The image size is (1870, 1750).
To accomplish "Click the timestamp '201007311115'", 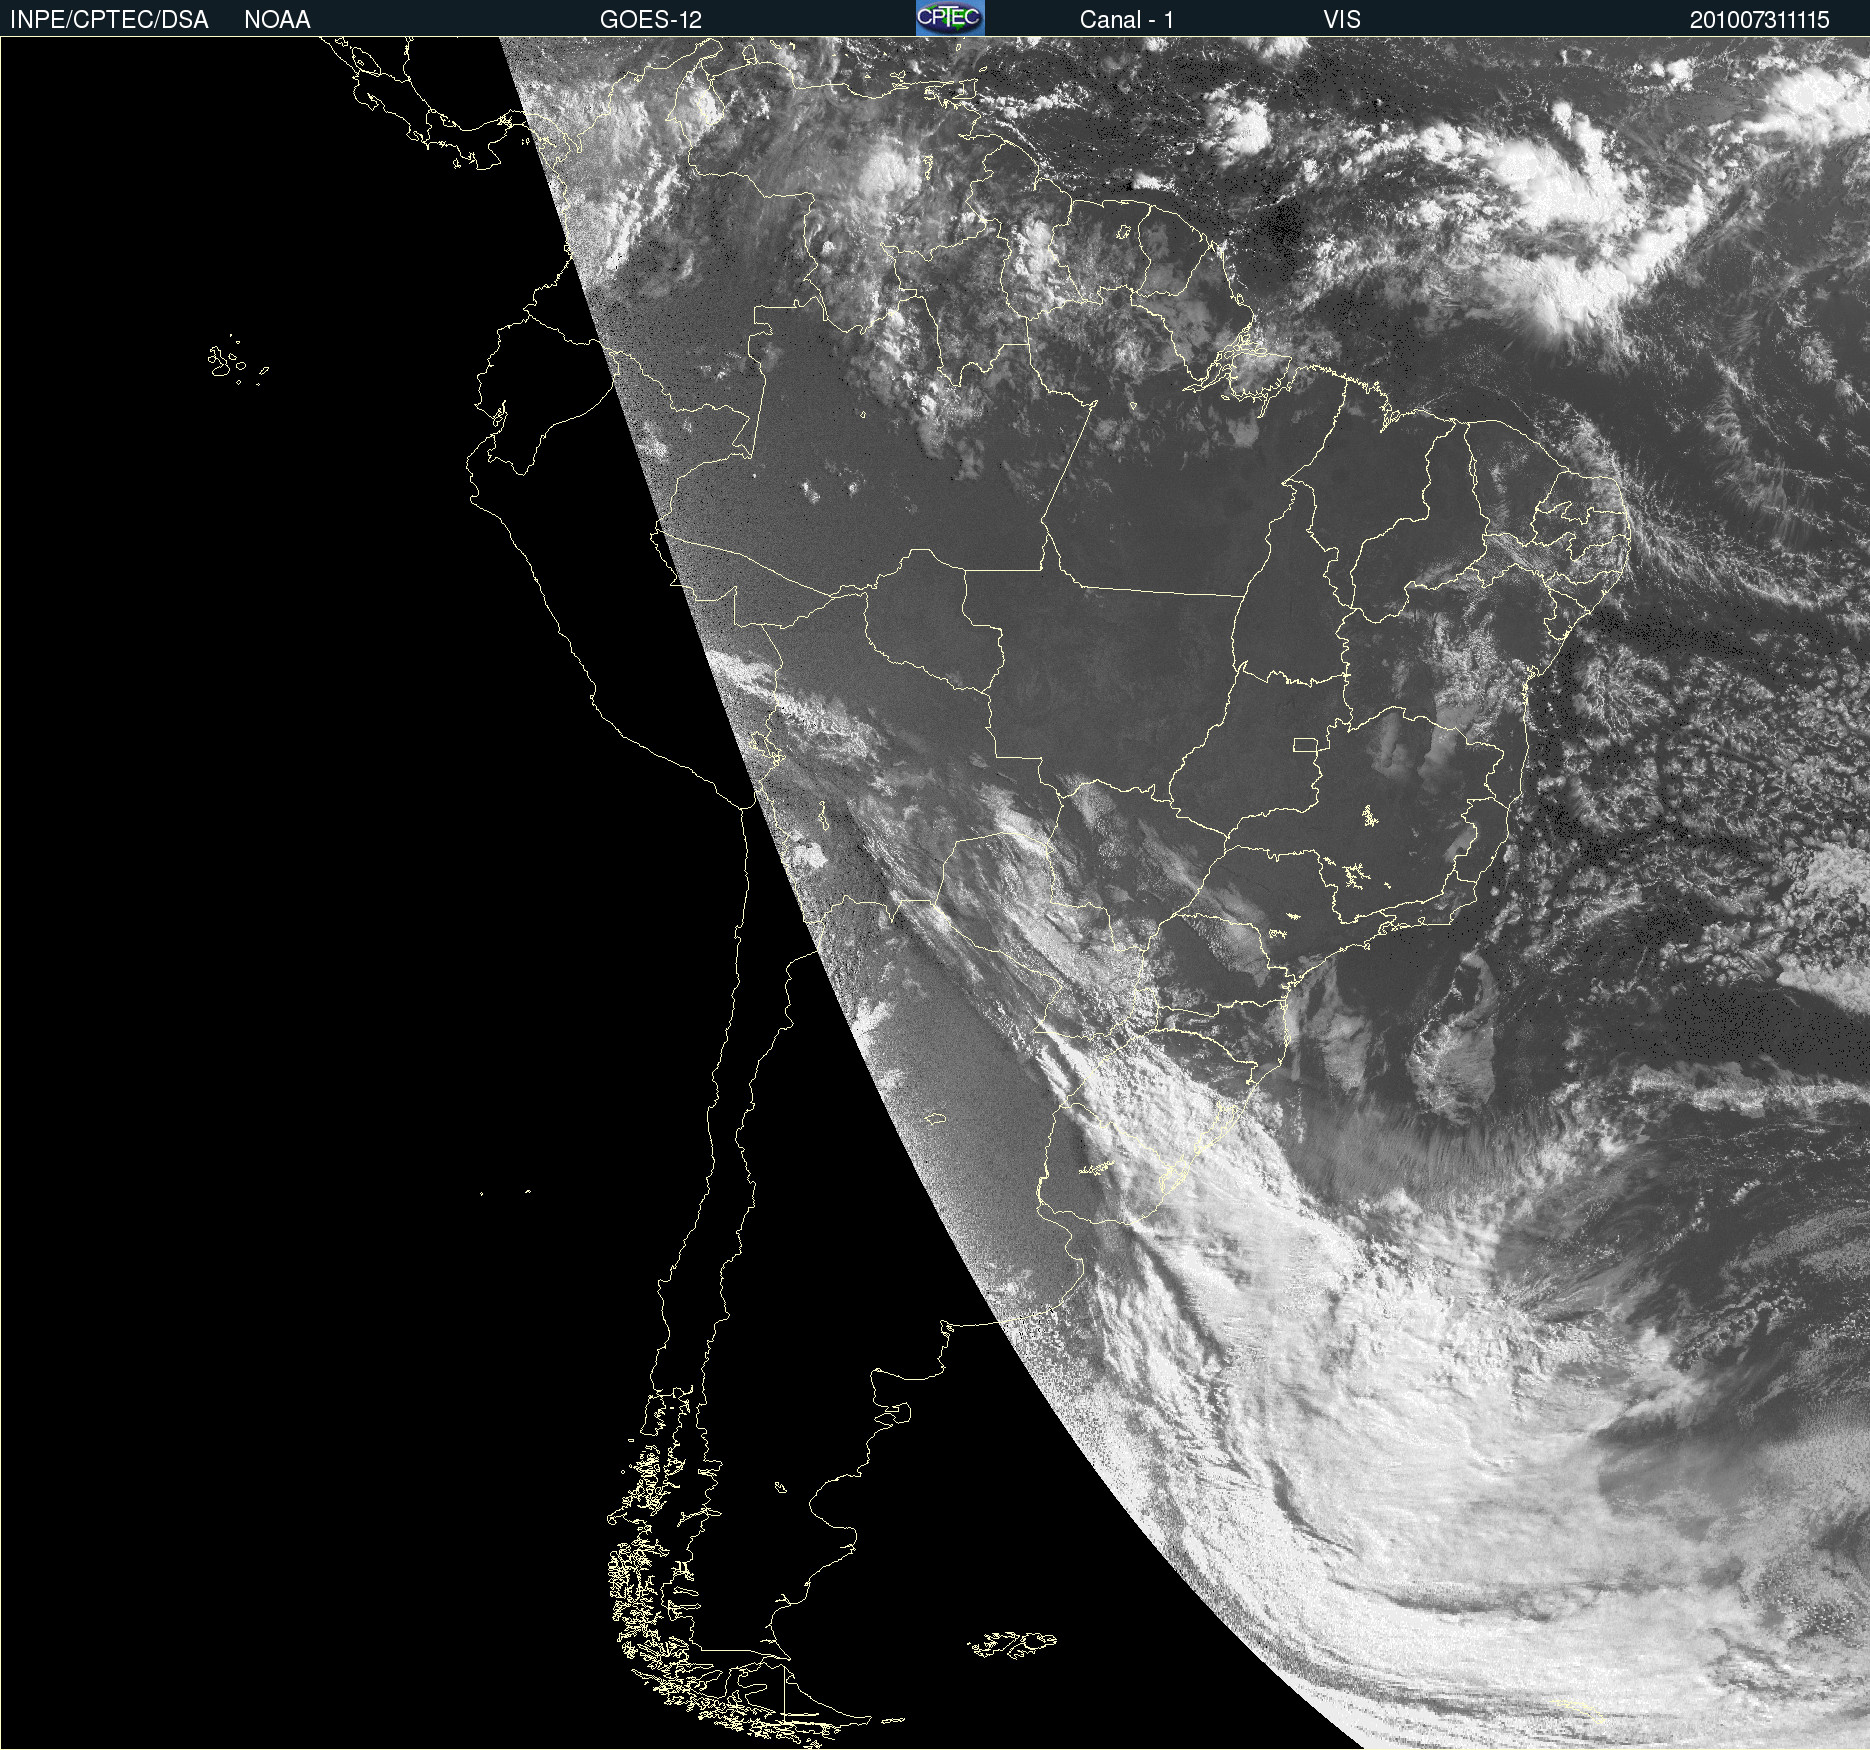I will point(1759,20).
